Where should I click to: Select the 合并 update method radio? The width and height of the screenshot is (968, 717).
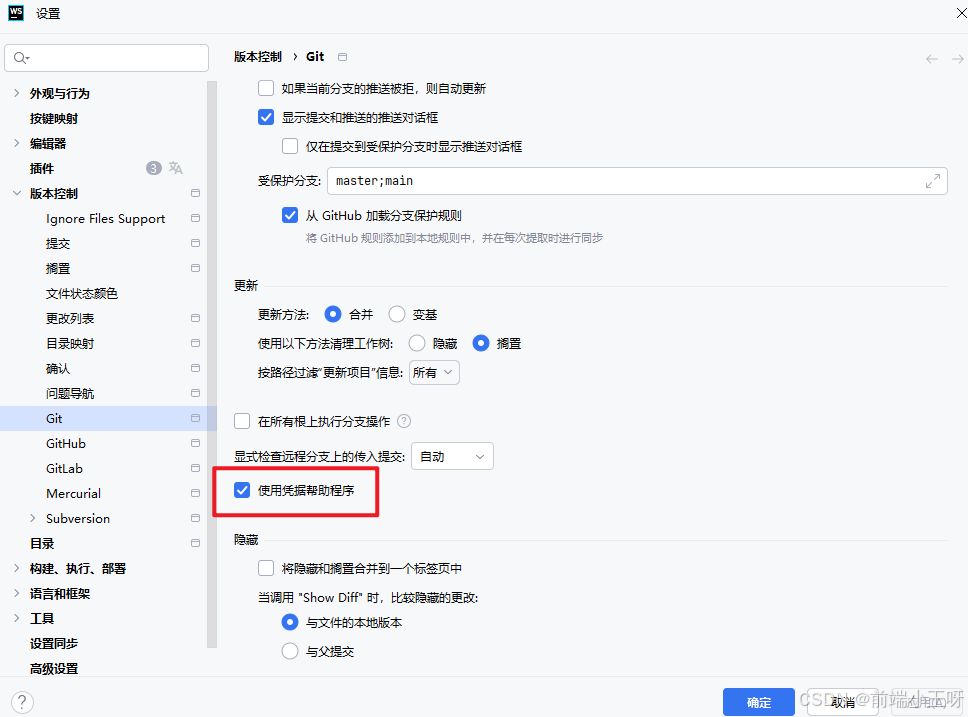pyautogui.click(x=333, y=314)
